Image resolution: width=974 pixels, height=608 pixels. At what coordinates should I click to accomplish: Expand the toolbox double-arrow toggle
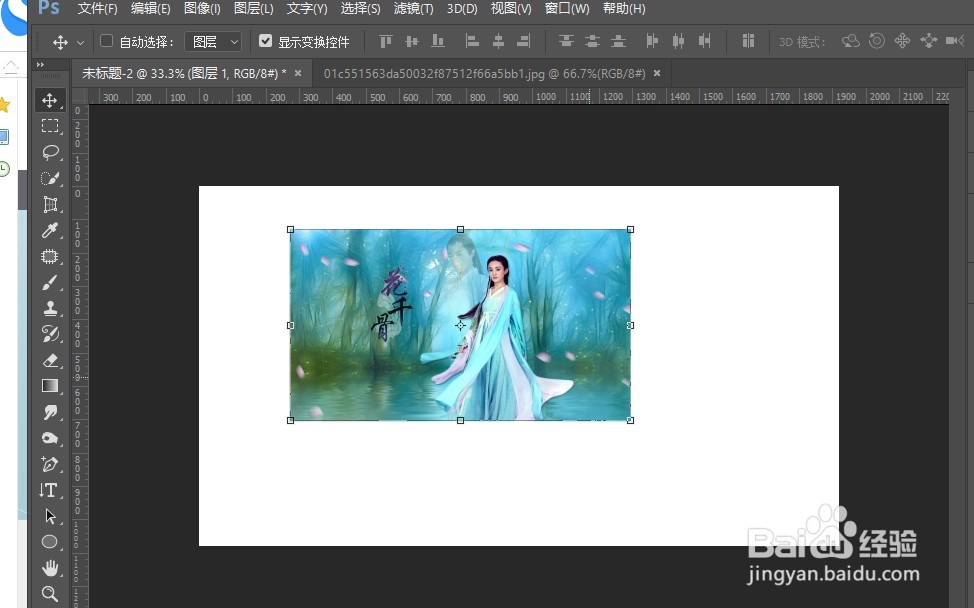coord(40,65)
